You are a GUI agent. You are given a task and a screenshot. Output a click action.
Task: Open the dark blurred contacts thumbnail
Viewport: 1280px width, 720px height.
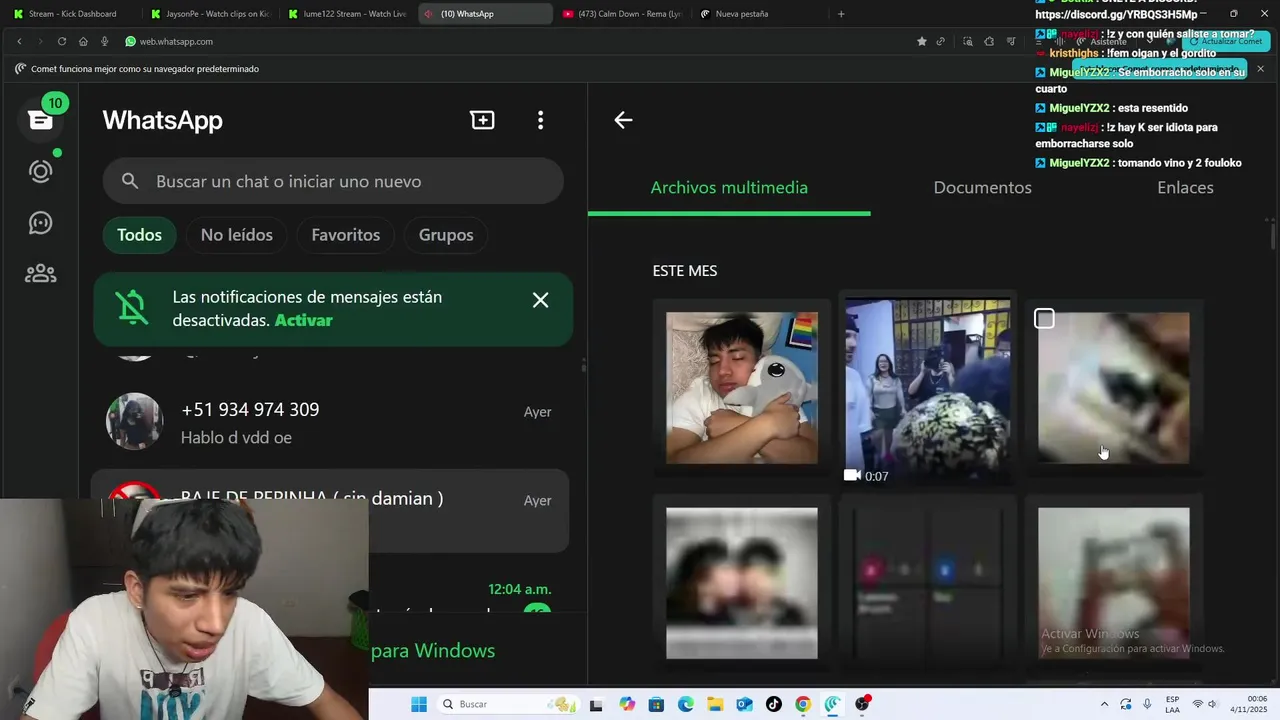pyautogui.click(x=928, y=583)
